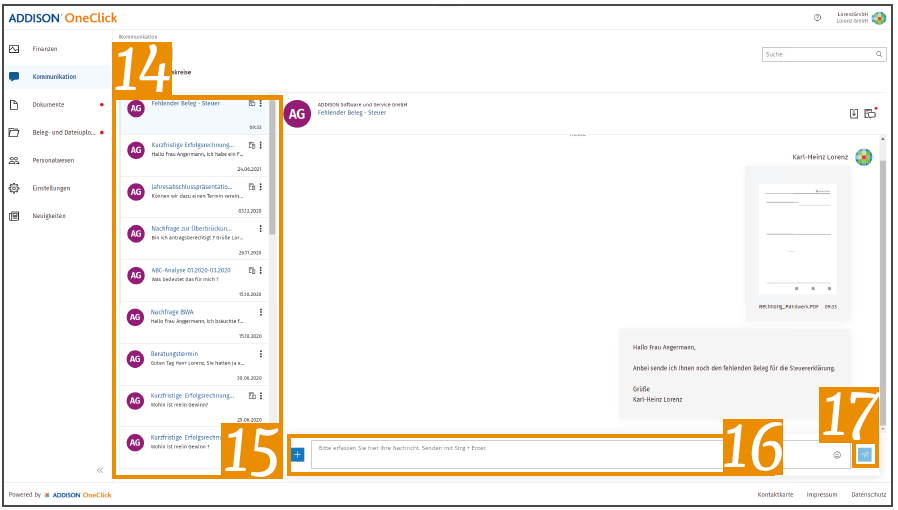Open more options for ABC-Analyse conversation
This screenshot has width=898, height=510.
261,271
